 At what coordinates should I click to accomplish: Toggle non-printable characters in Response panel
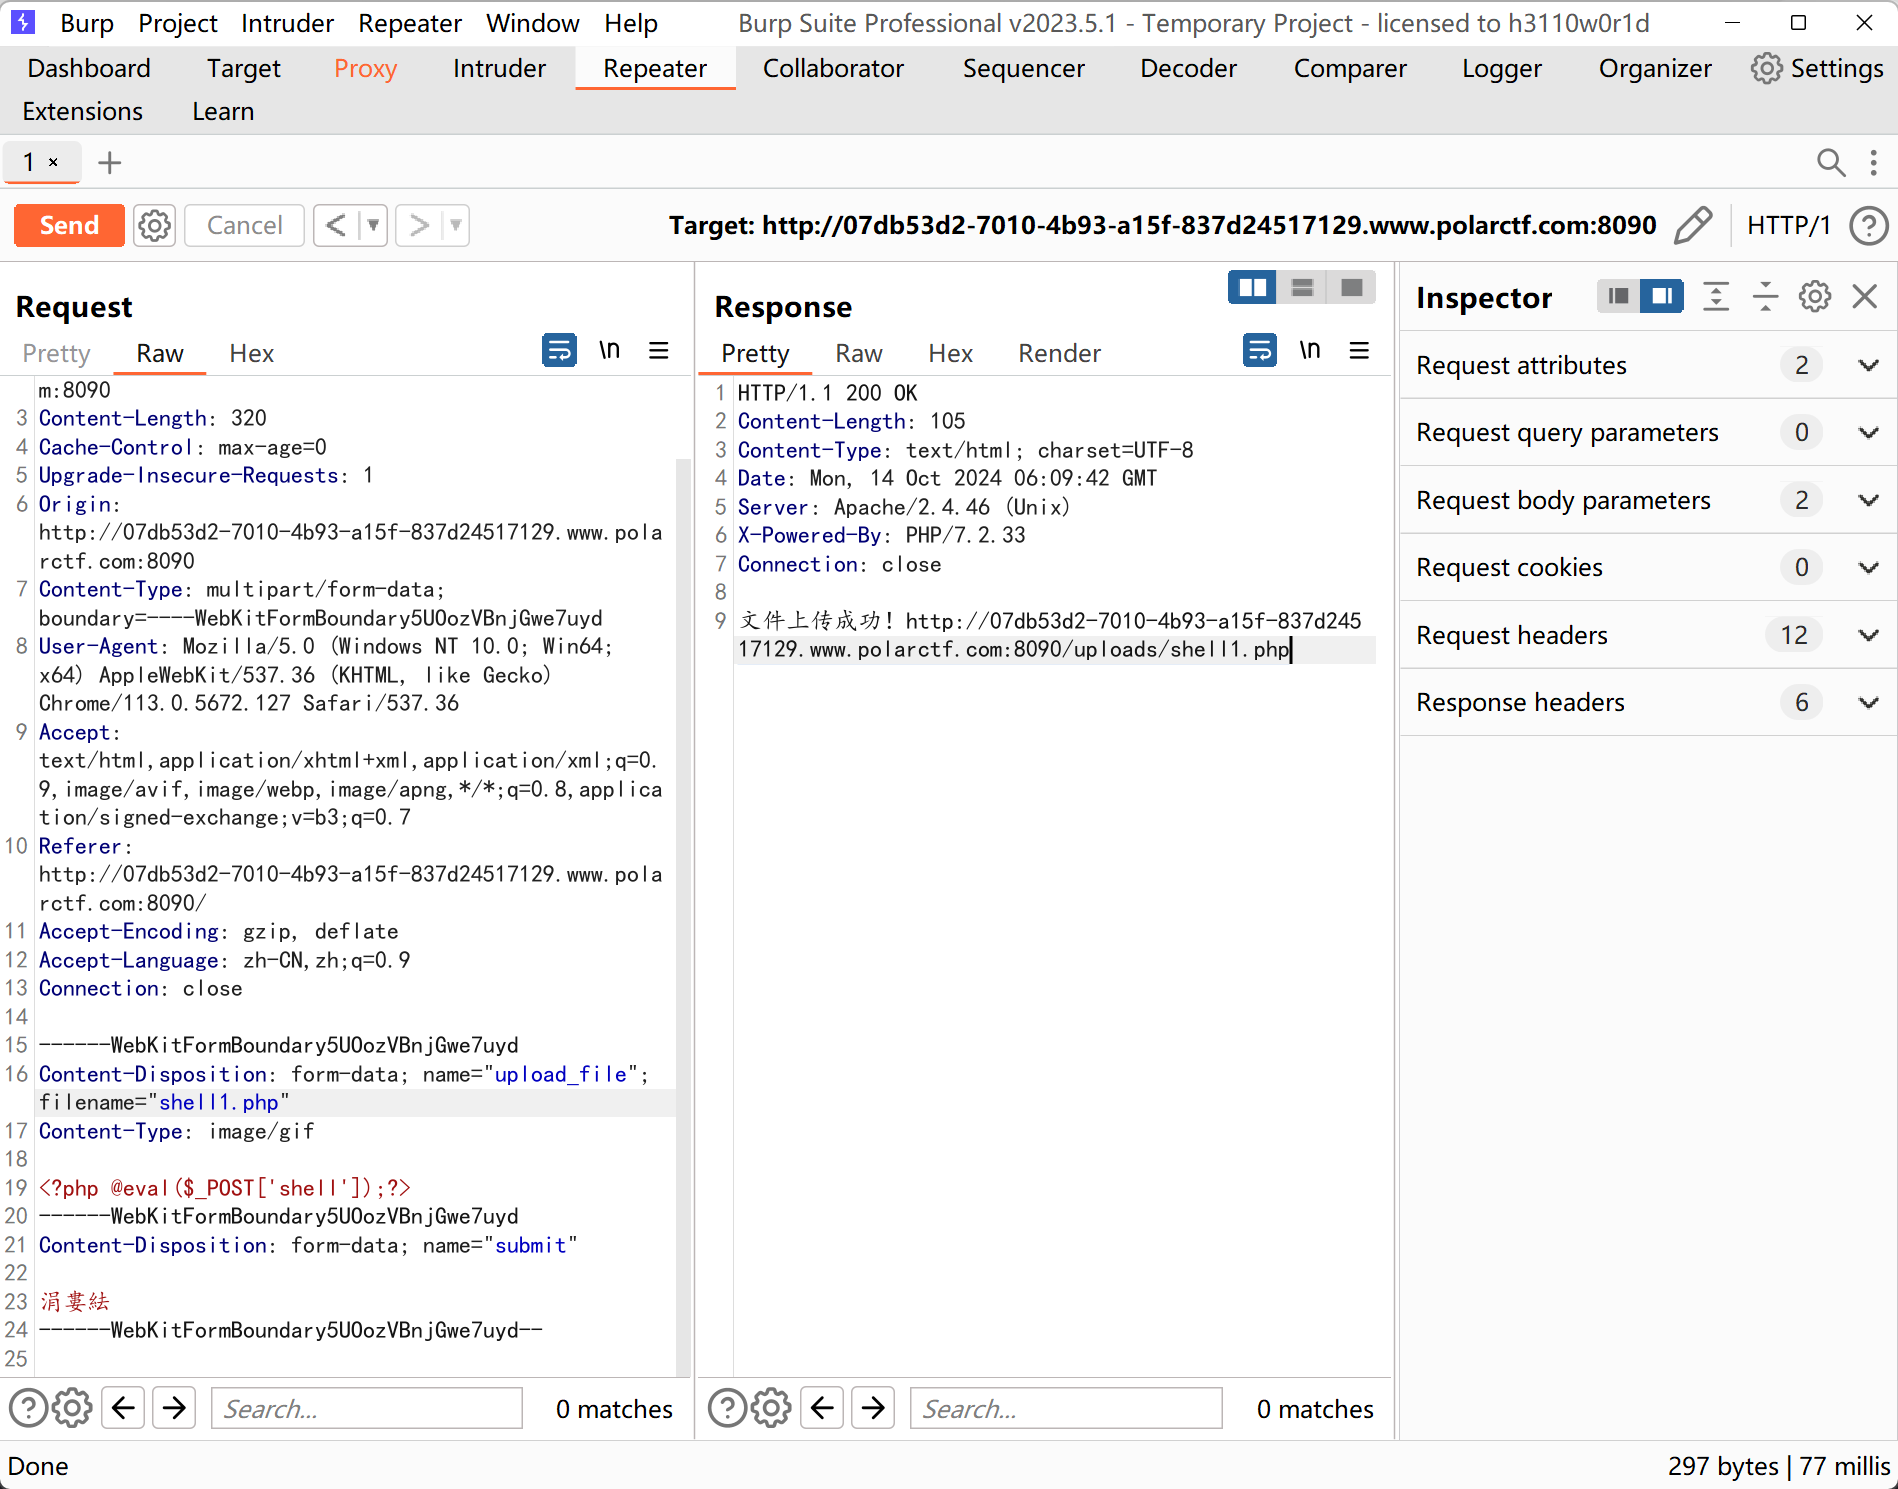point(1309,350)
